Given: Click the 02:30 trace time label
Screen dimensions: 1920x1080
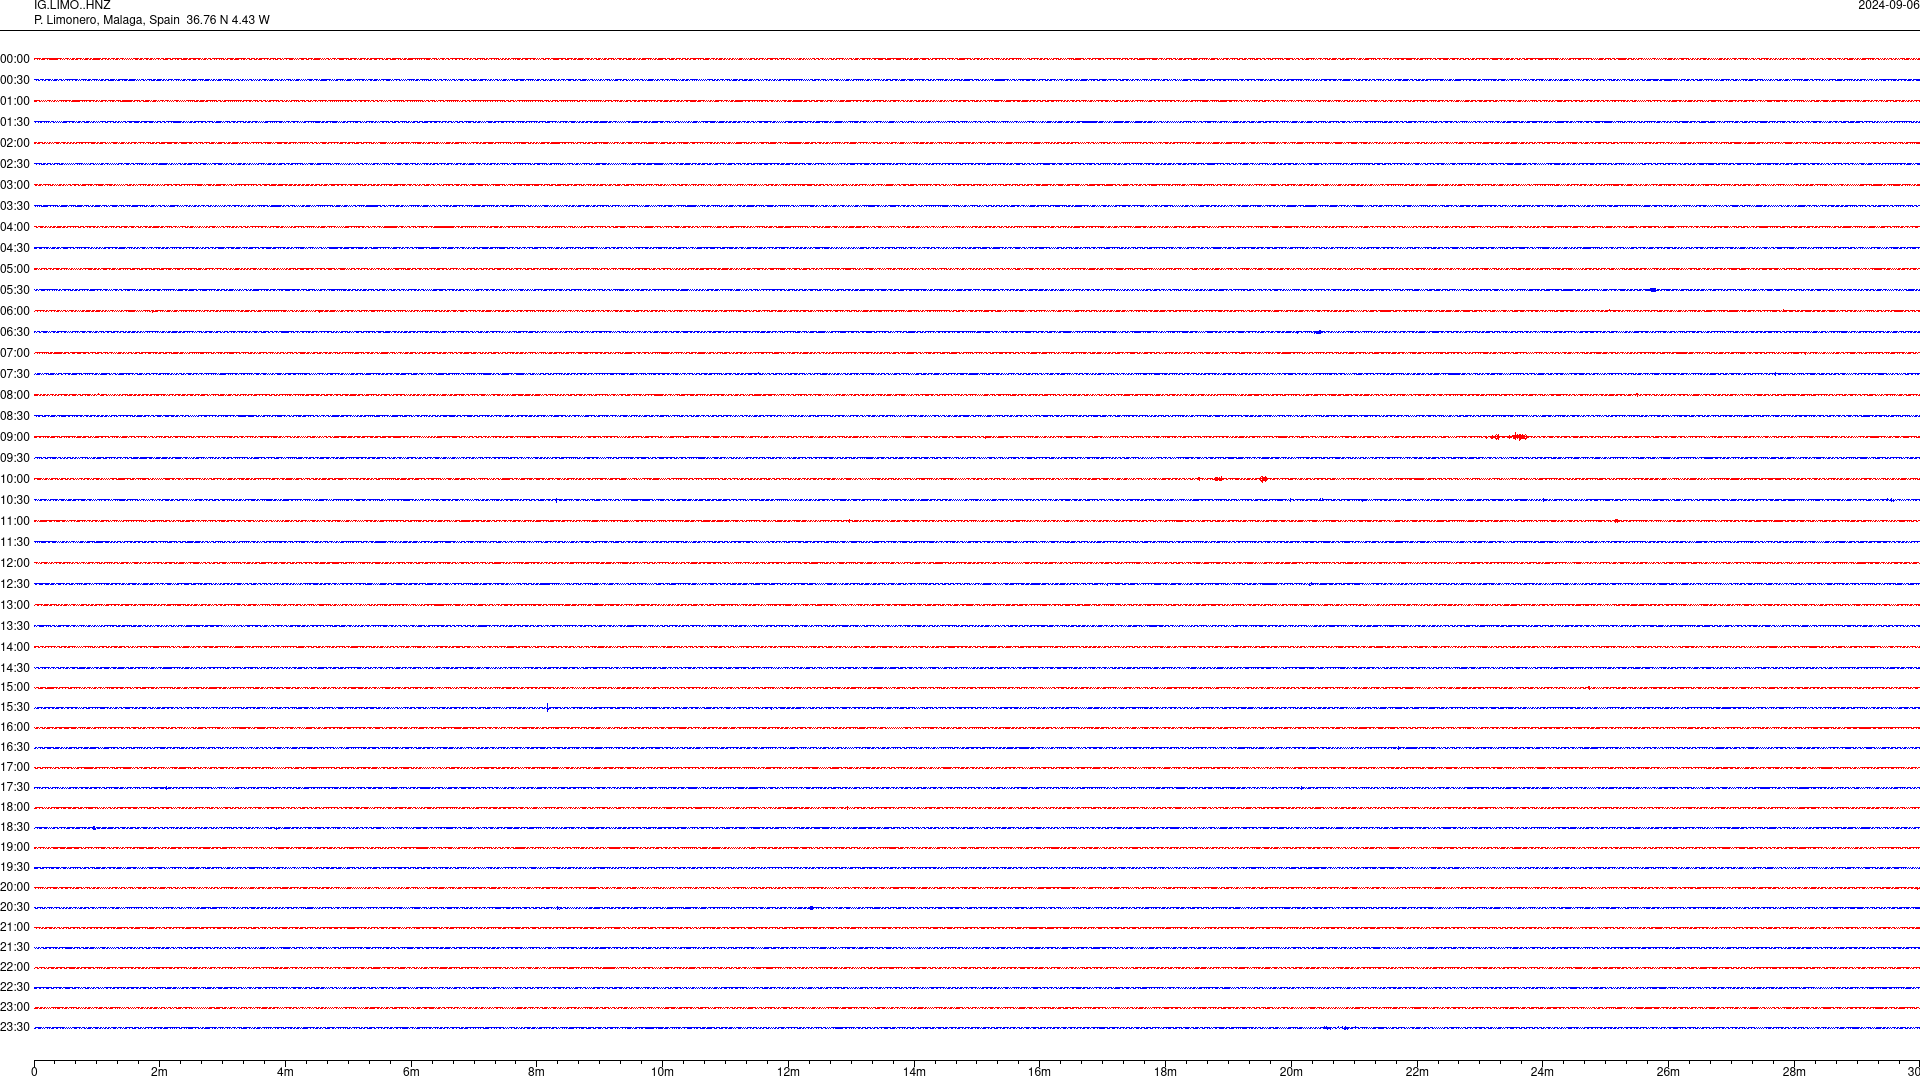Looking at the screenshot, I should 15,164.
